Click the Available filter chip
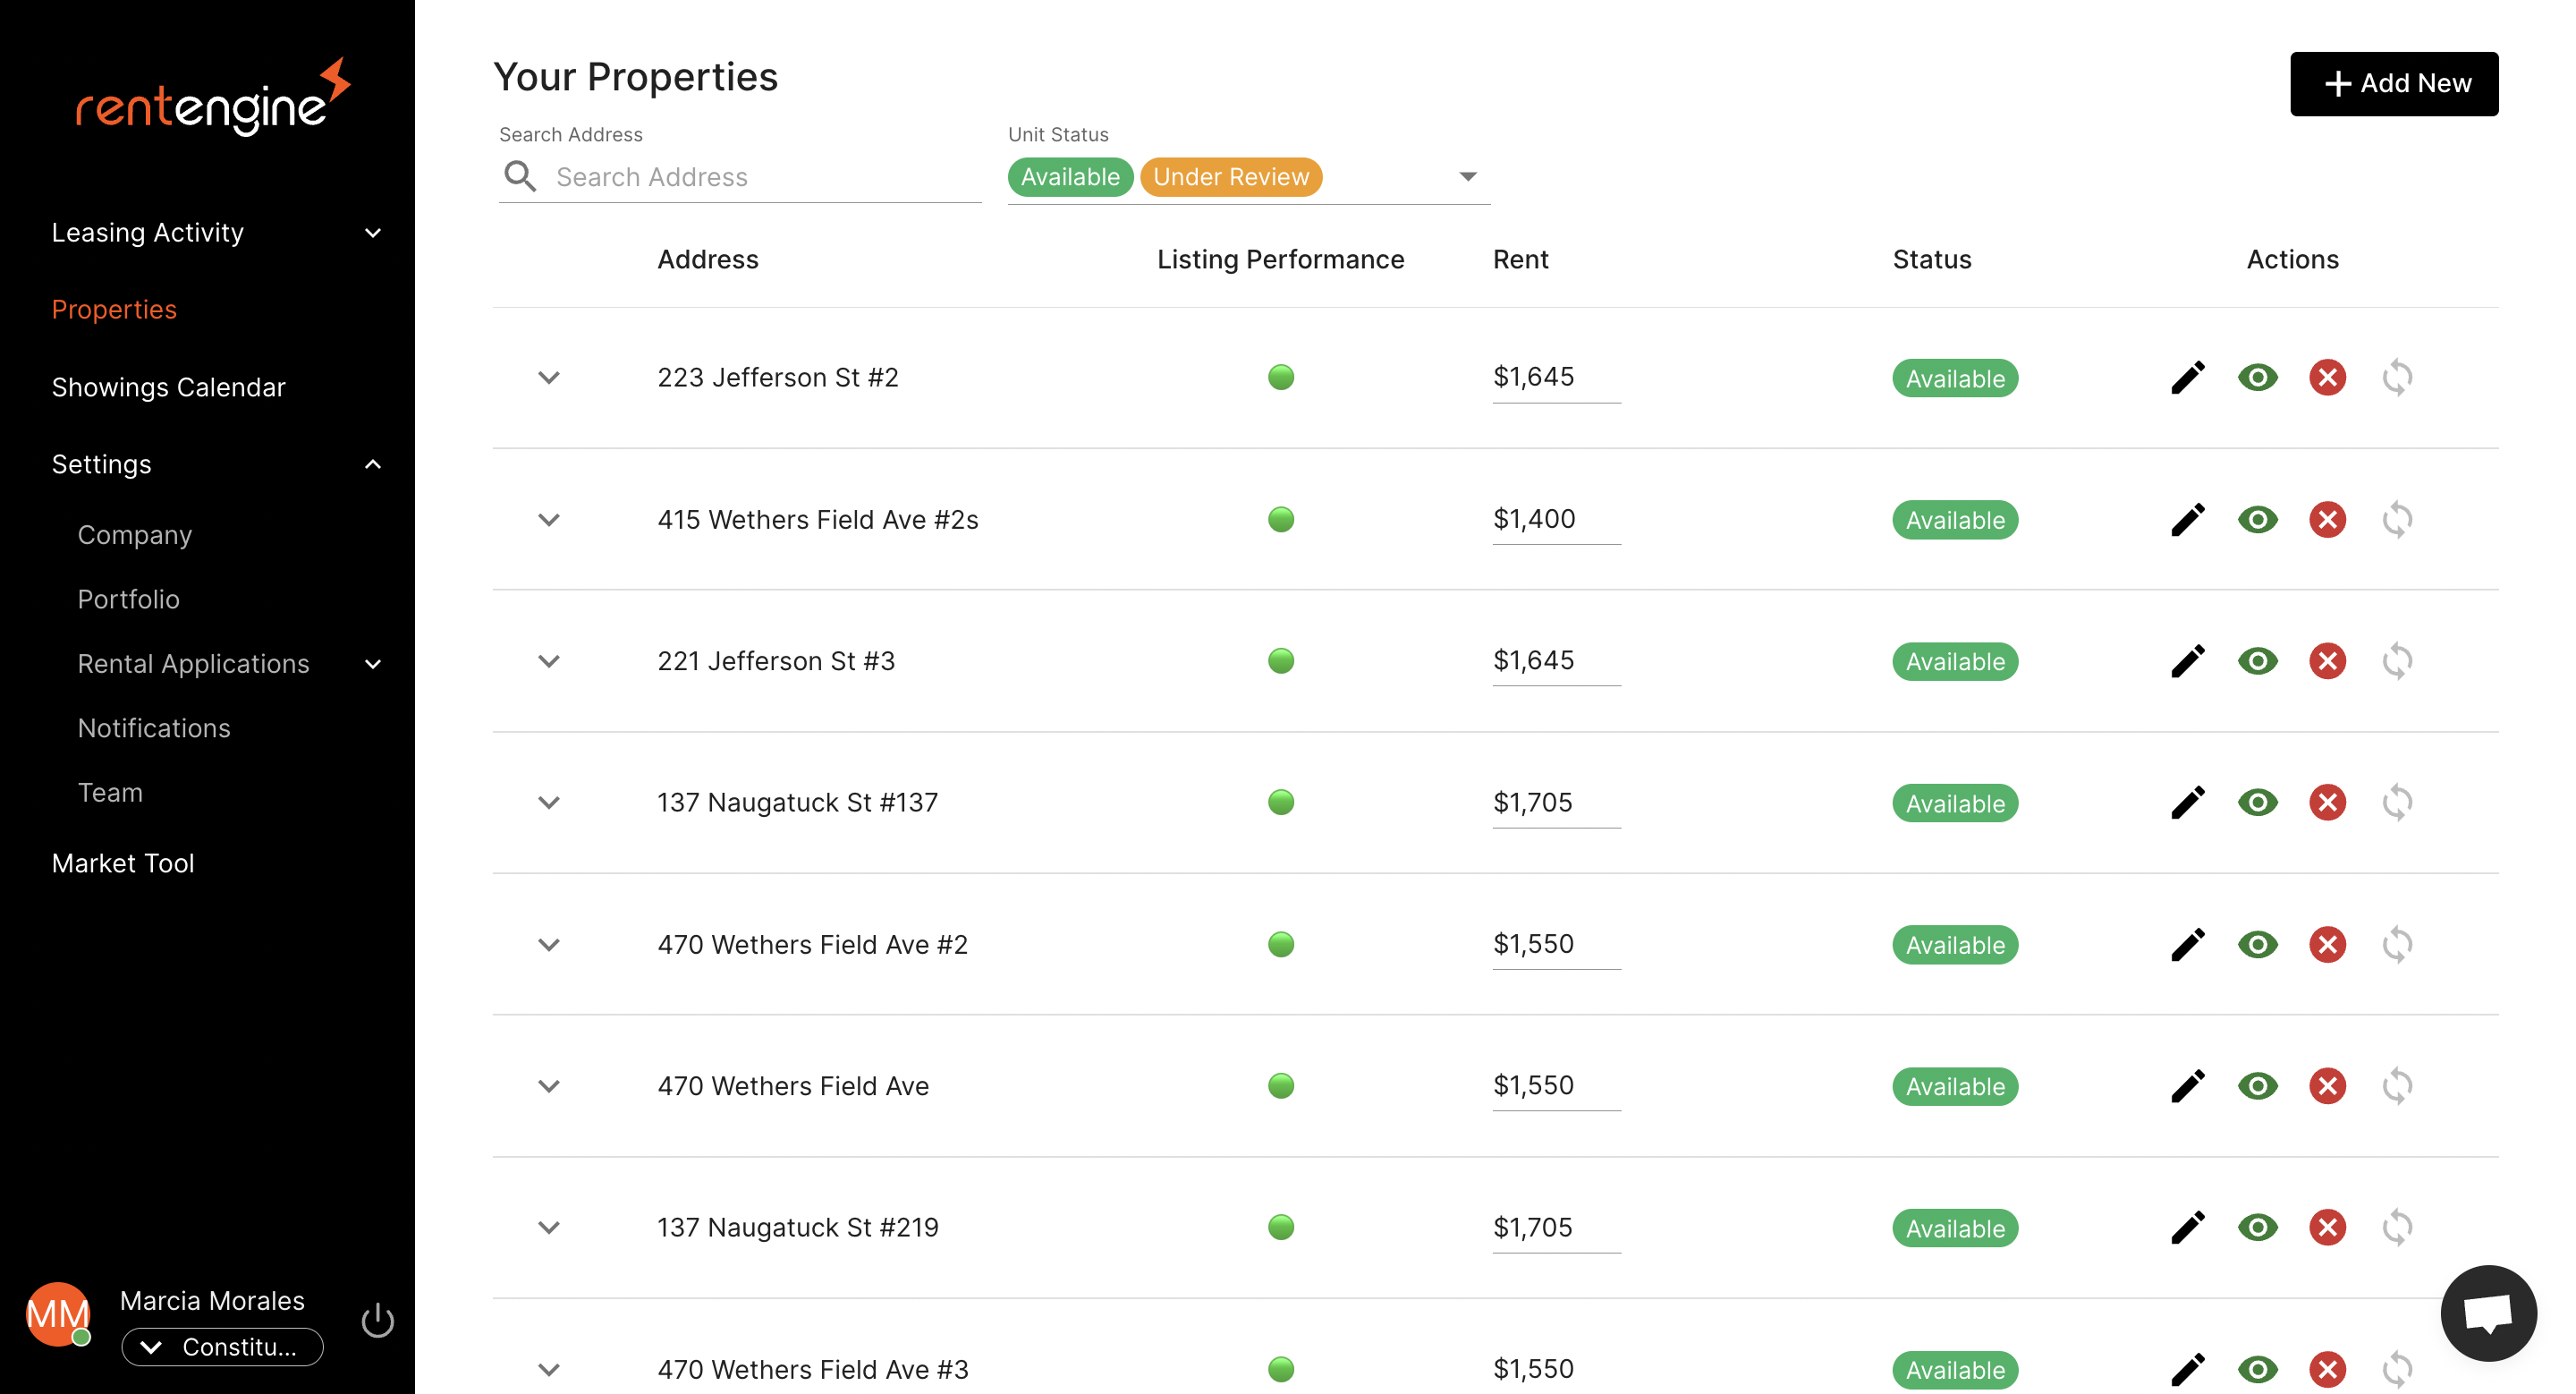This screenshot has height=1394, width=2576. [x=1070, y=177]
